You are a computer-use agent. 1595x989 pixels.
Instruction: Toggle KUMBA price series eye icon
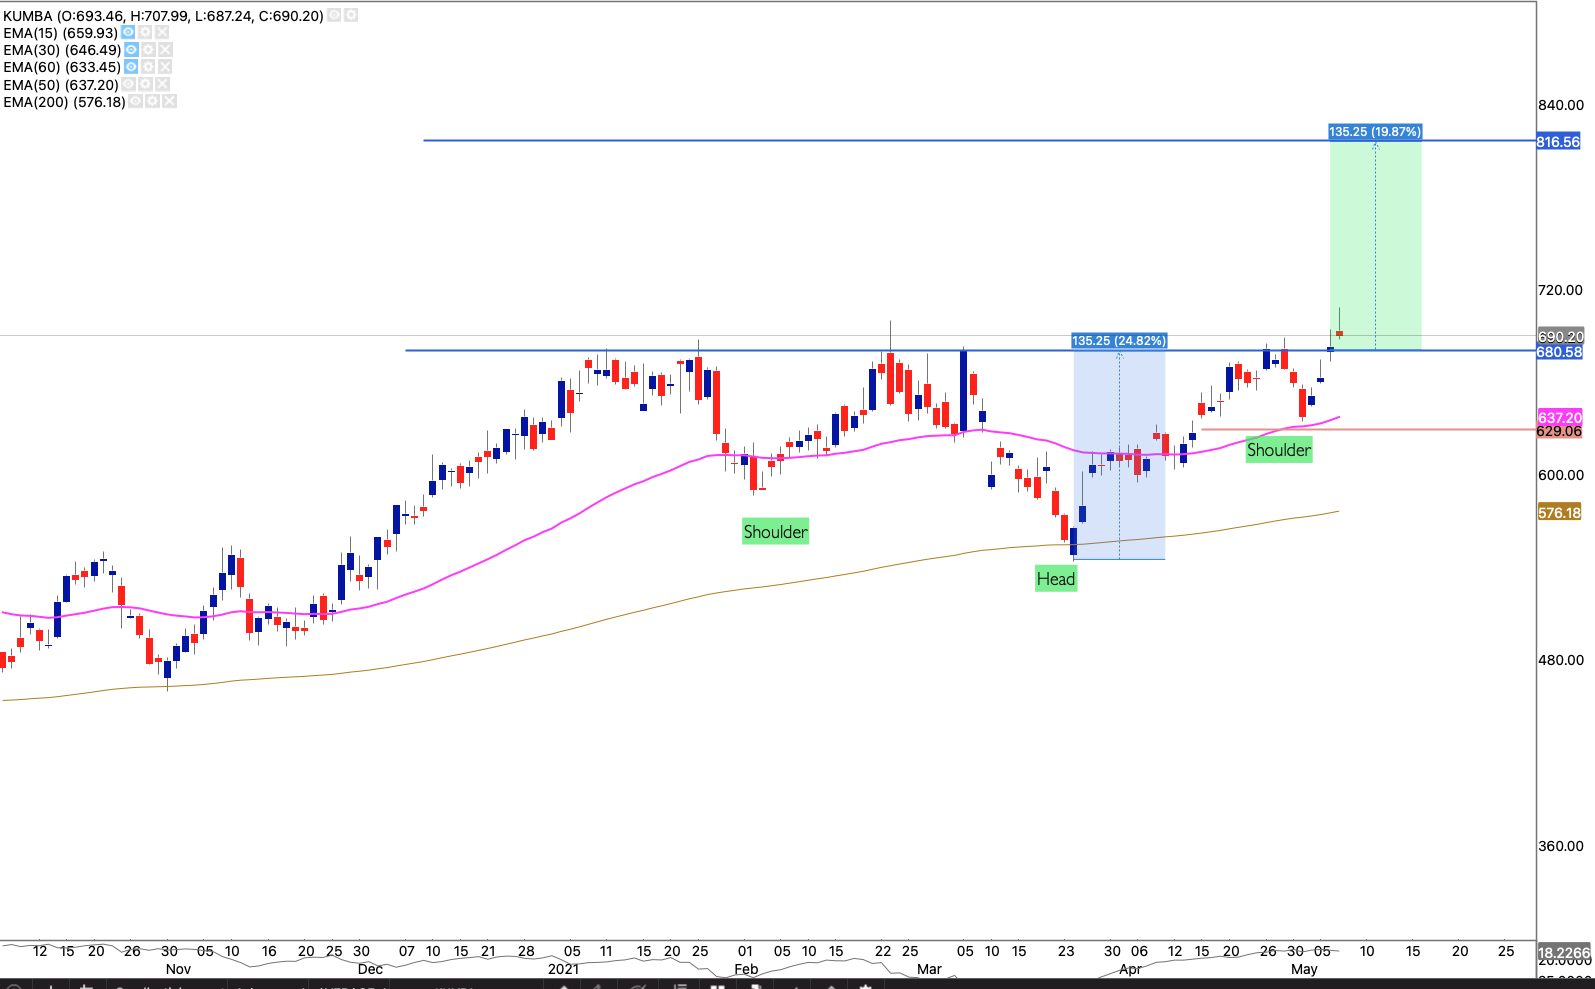[334, 16]
